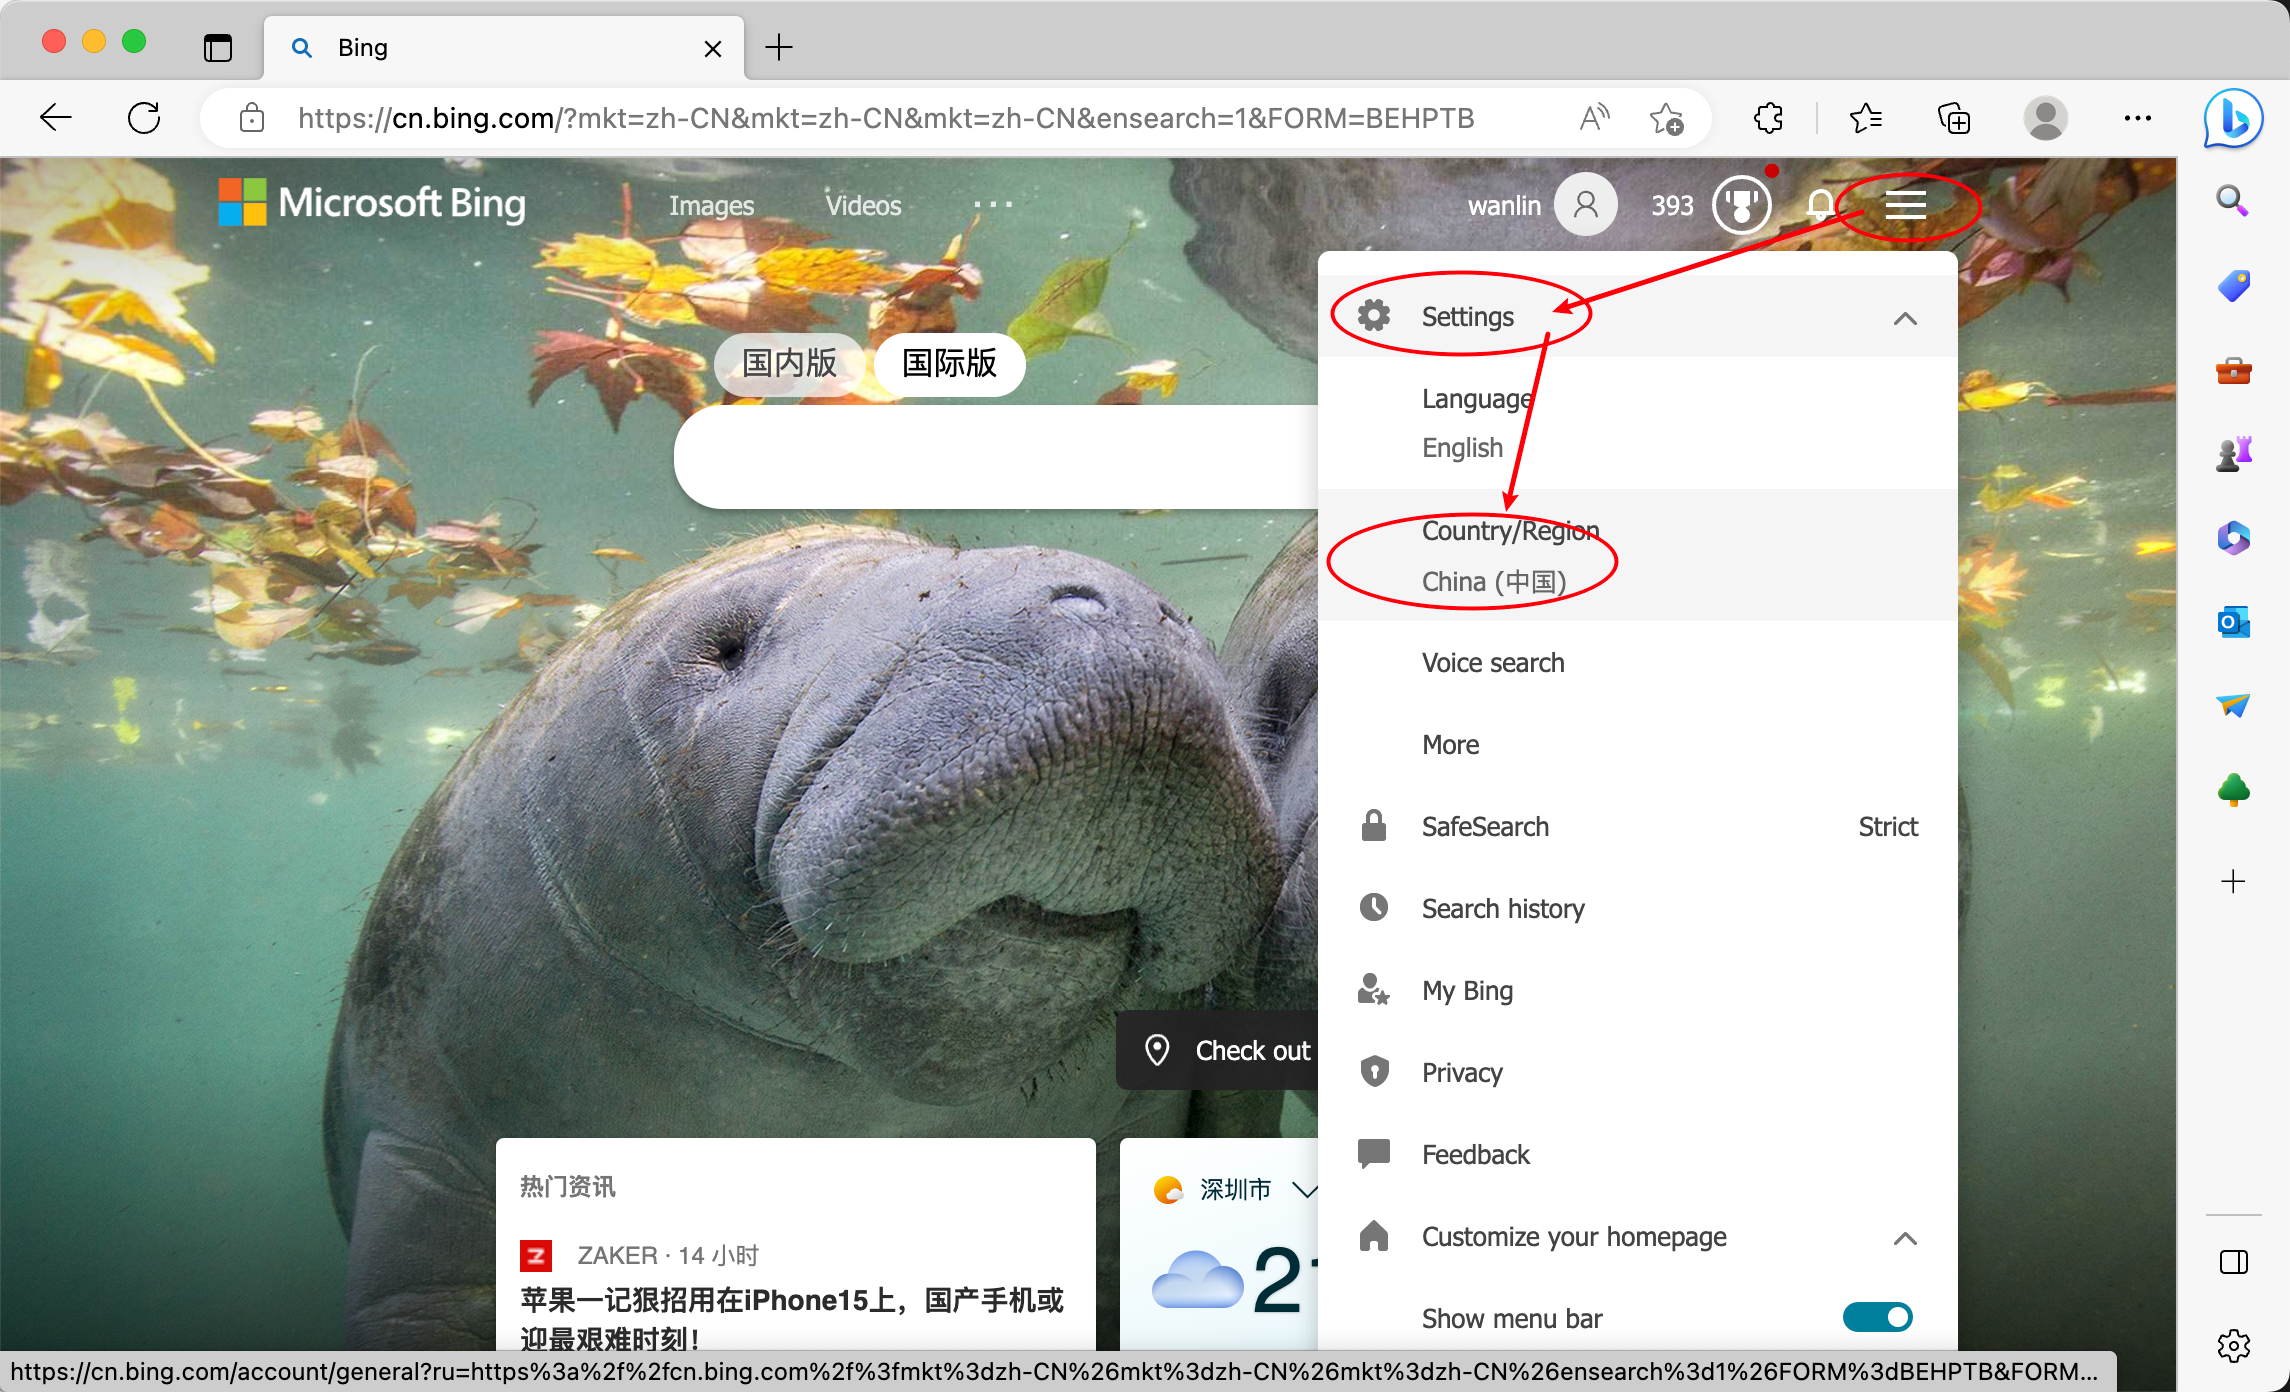
Task: Open Edge Settings and more ellipsis
Action: coord(2138,118)
